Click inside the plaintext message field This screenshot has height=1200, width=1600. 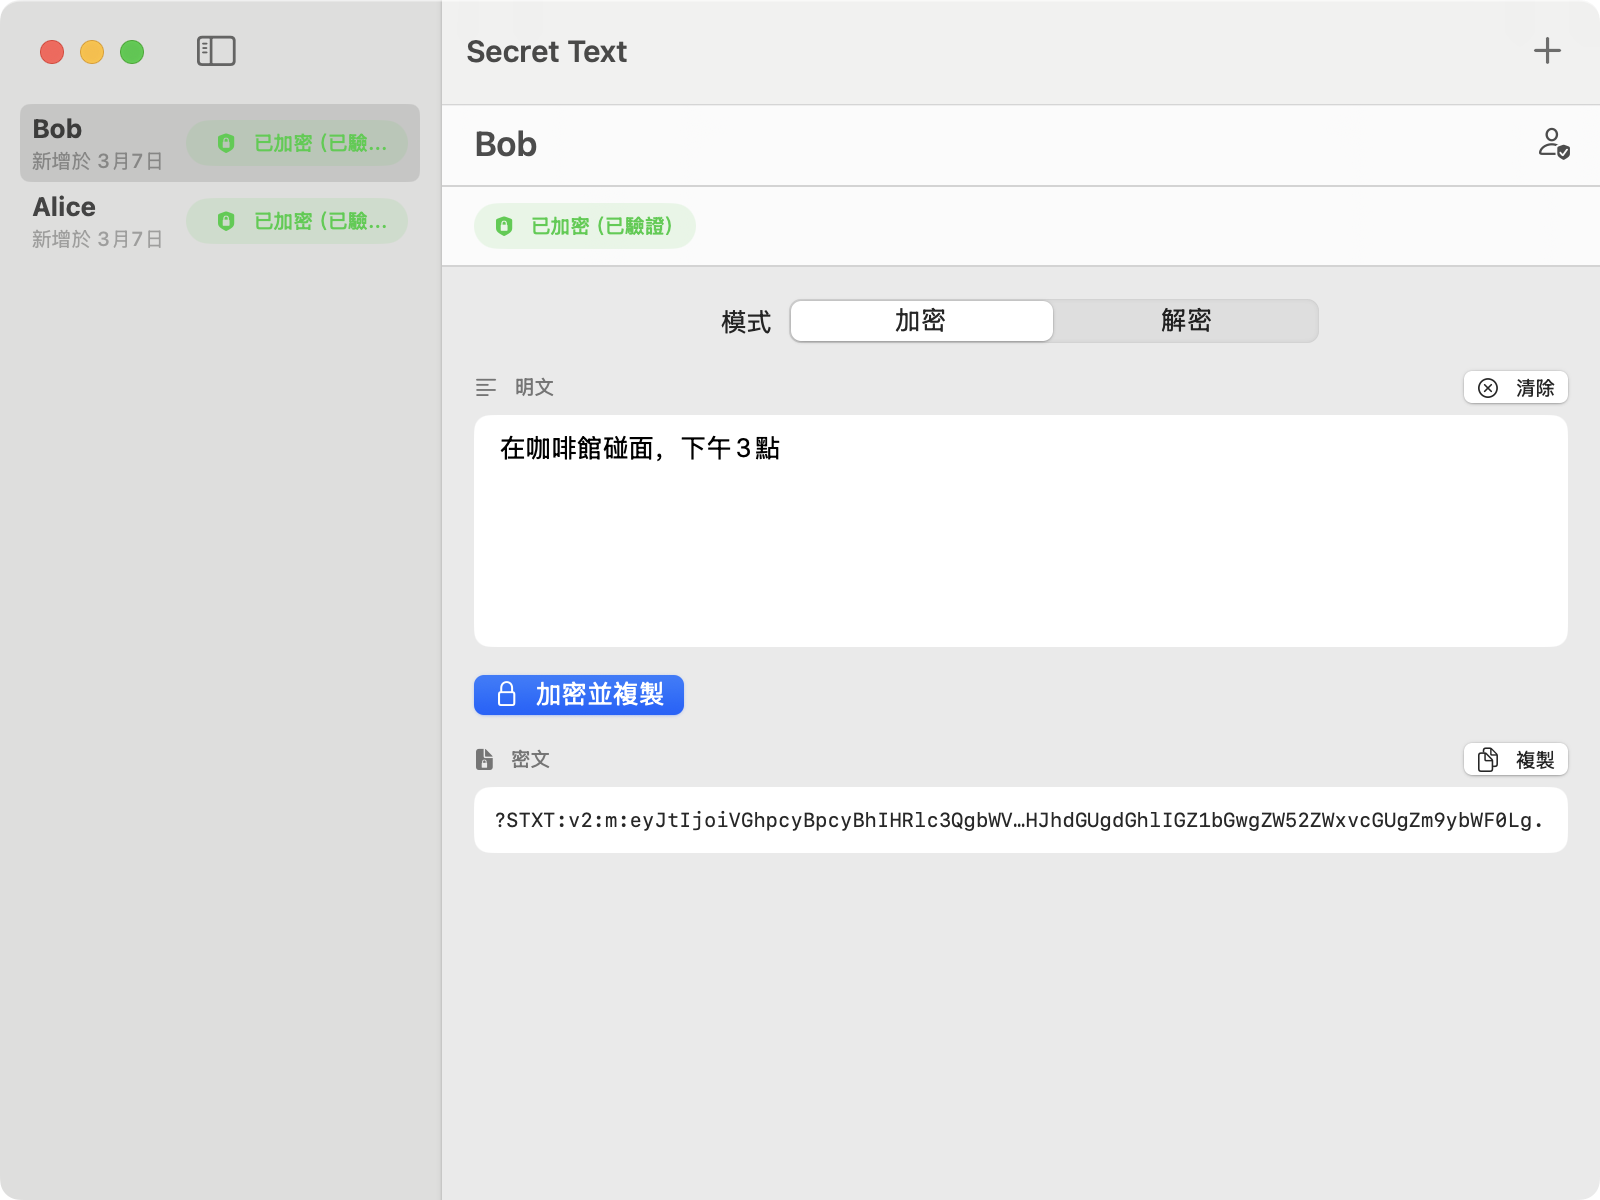[1020, 540]
